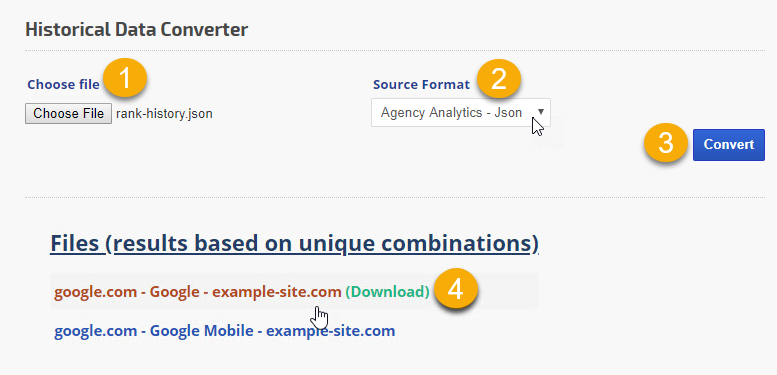Click the Historical Data Converter title

coord(136,30)
